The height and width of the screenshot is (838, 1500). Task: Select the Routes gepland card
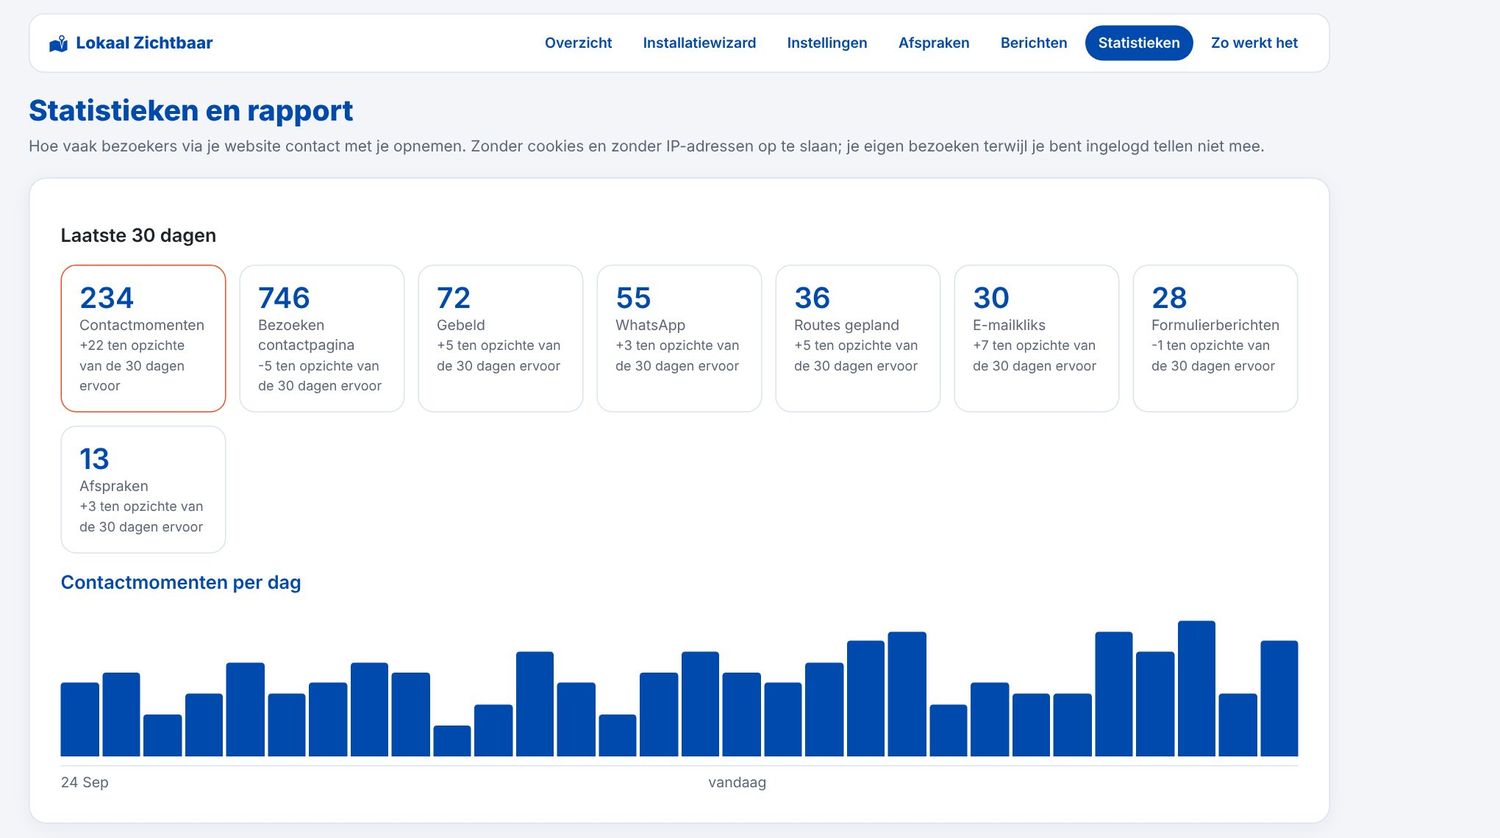(858, 338)
